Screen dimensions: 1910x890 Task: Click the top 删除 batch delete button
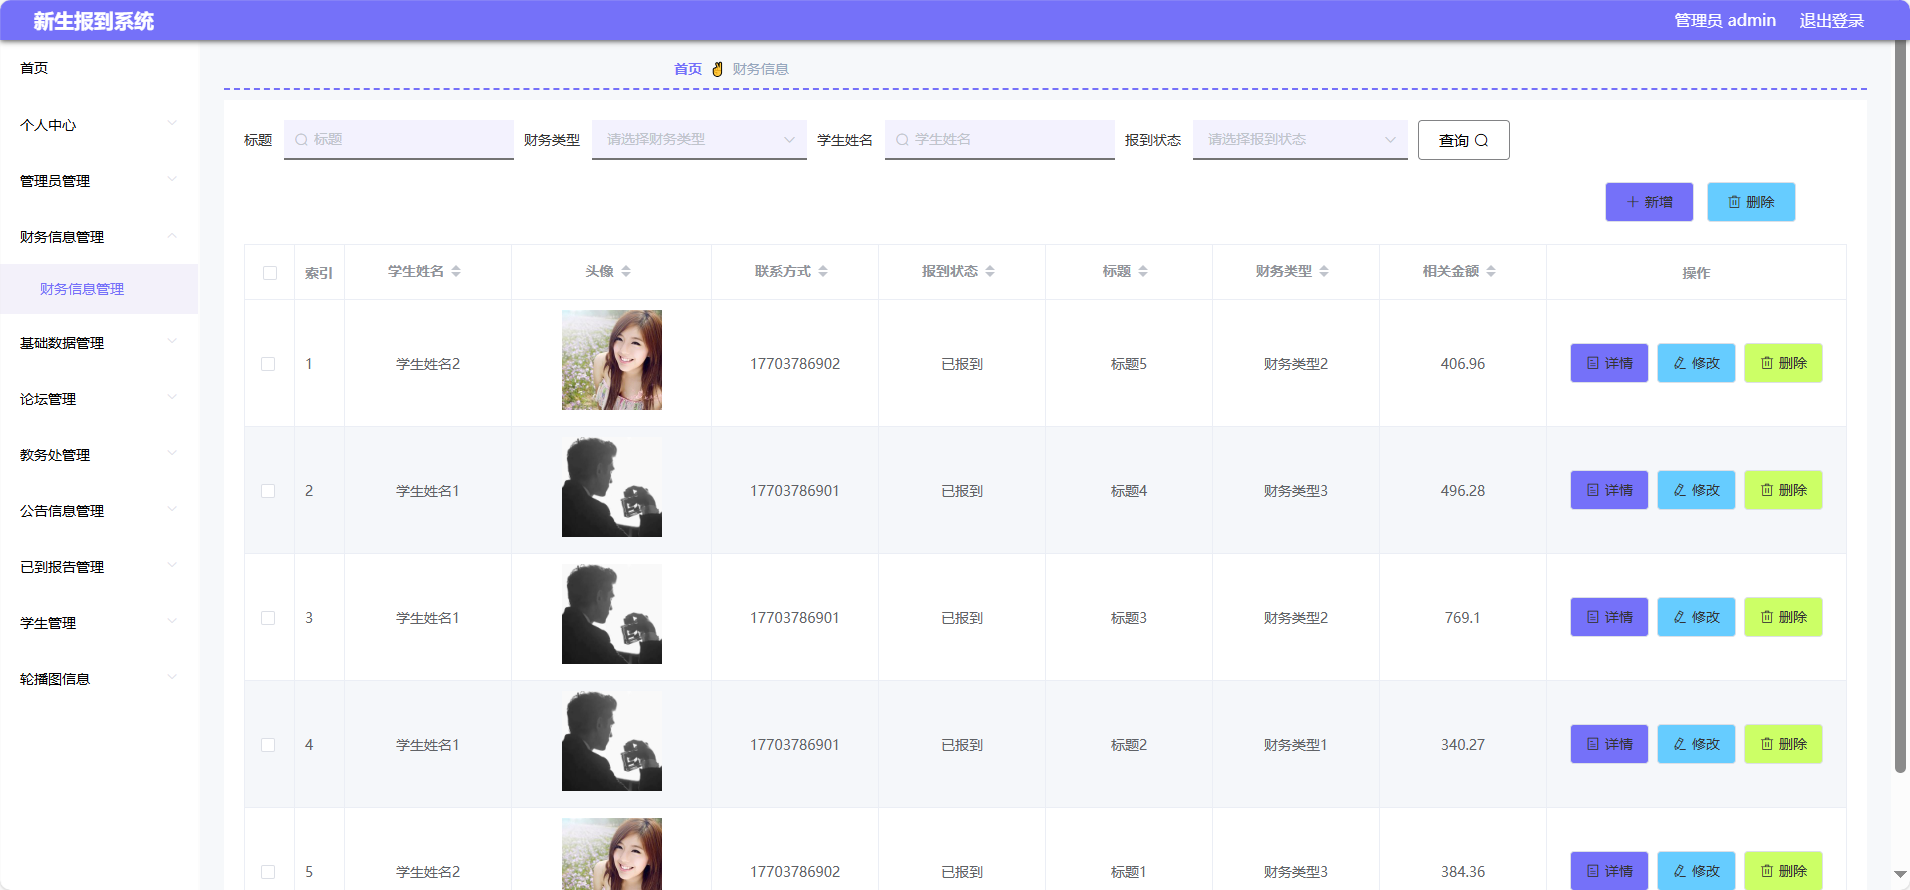1751,202
